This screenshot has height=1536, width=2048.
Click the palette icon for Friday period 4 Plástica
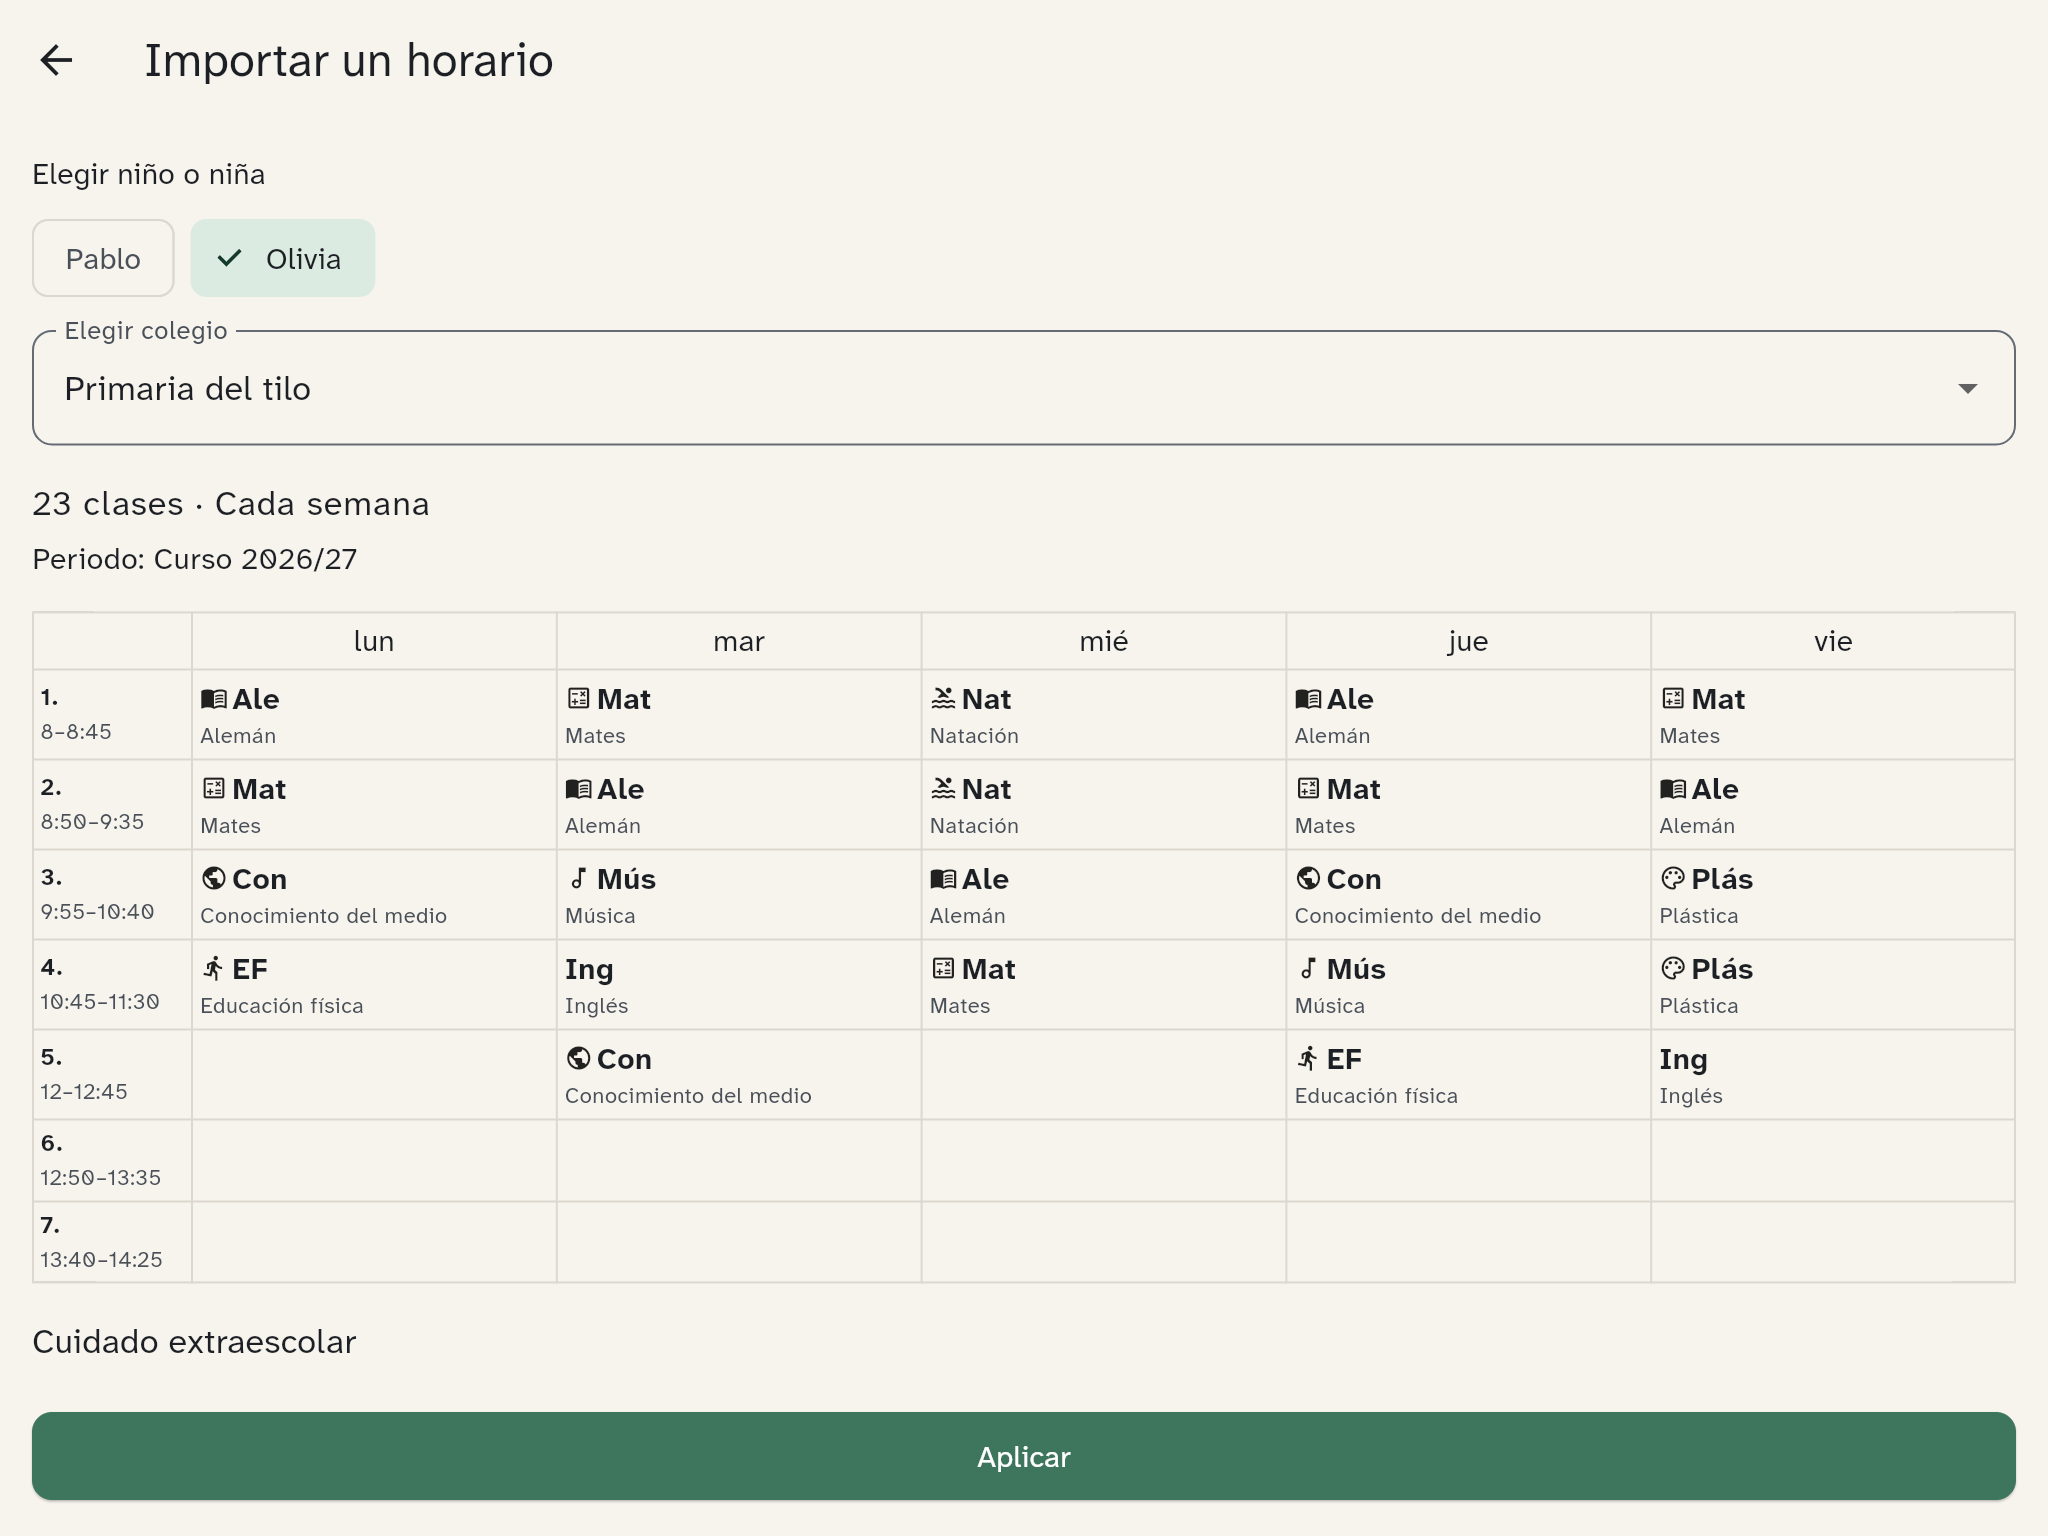(1673, 969)
